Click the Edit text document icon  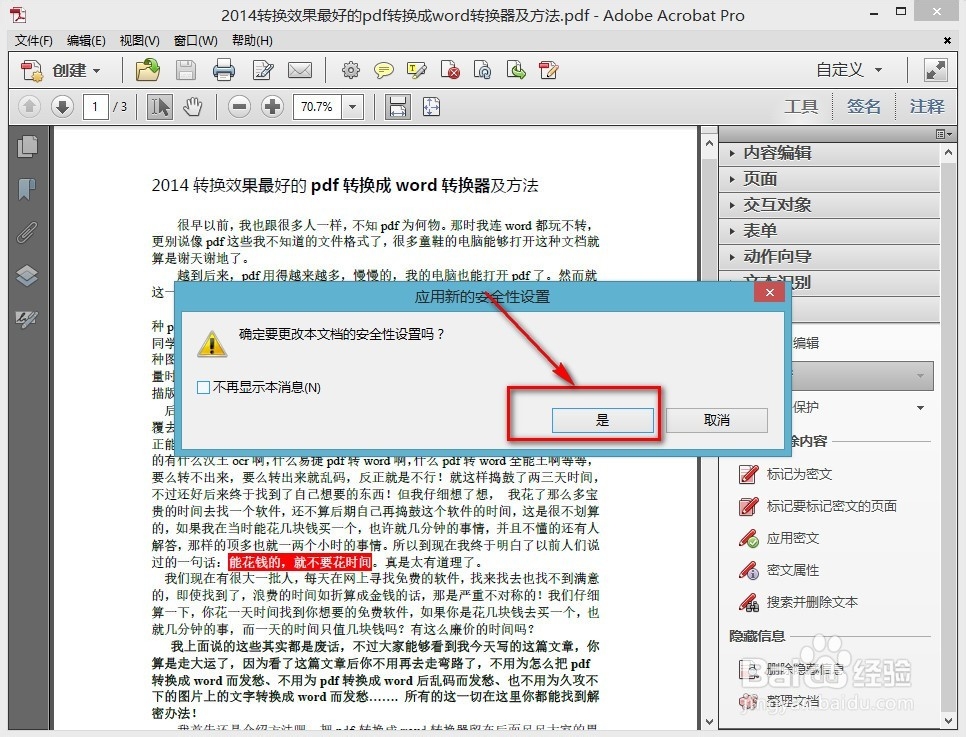click(x=263, y=70)
